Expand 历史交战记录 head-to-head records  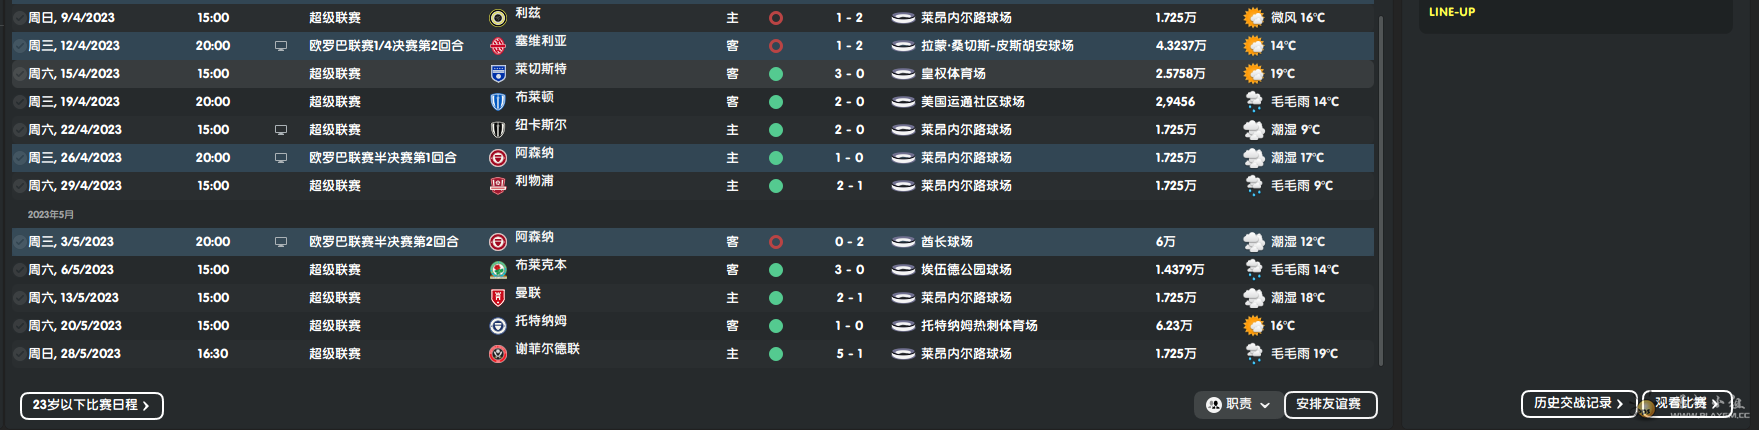pos(1579,403)
